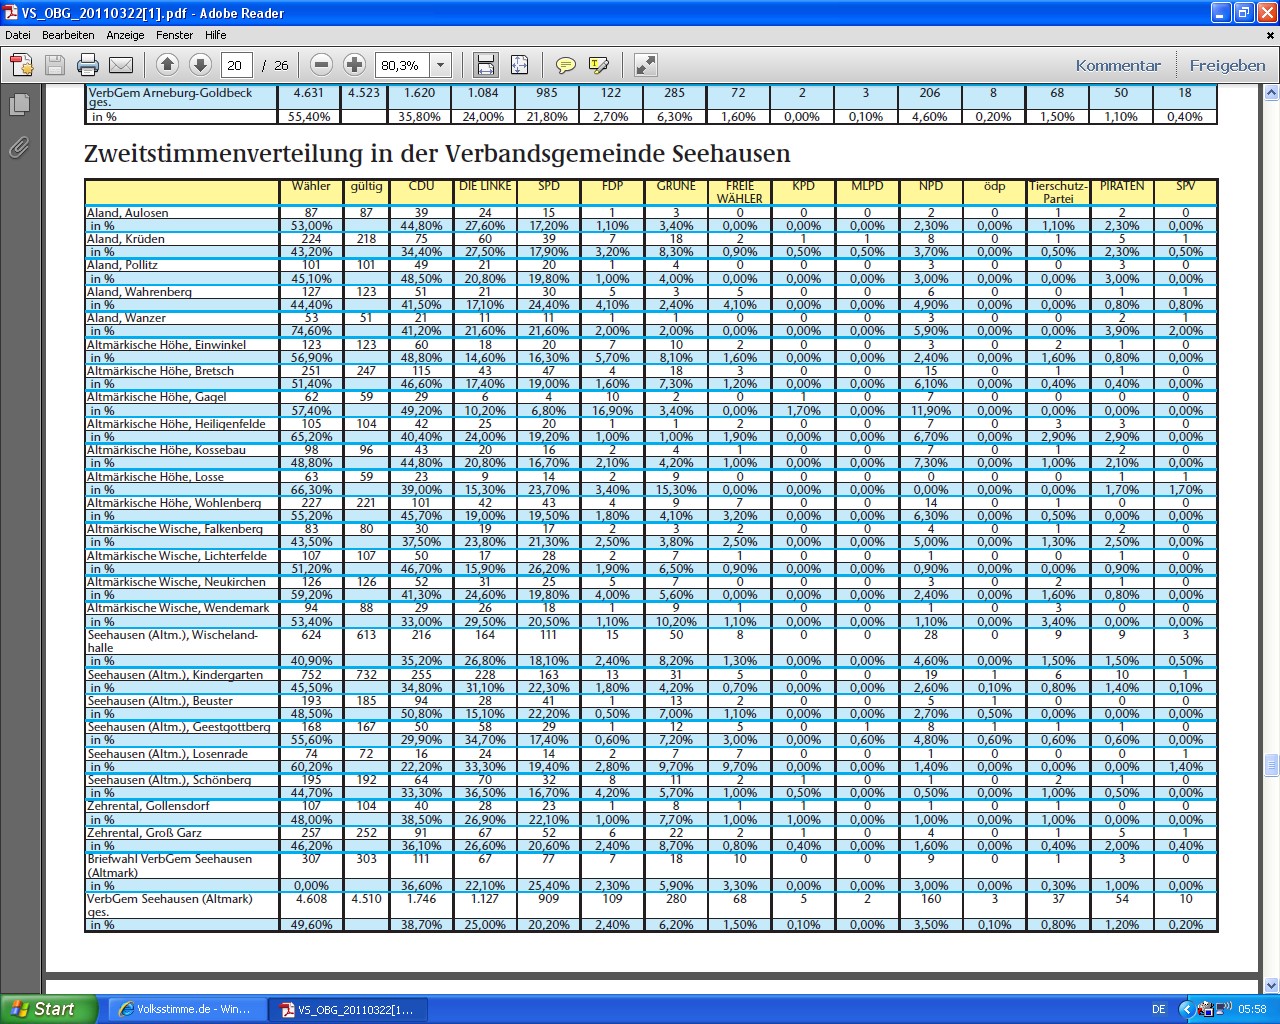The height and width of the screenshot is (1024, 1280).
Task: Open the zoom percentage dropdown
Action: tap(440, 66)
